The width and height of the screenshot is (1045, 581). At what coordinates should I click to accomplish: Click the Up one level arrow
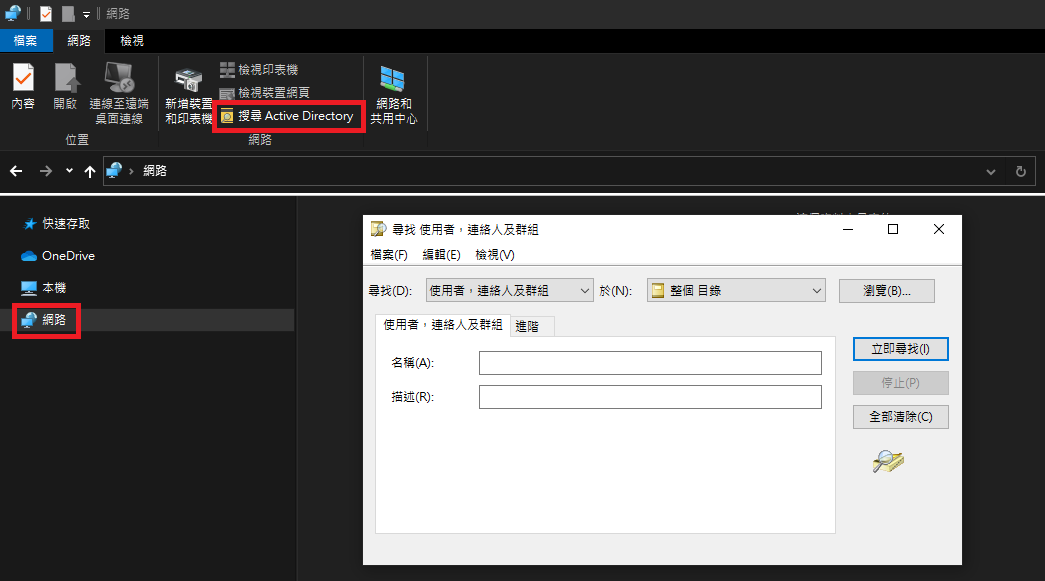tap(90, 171)
